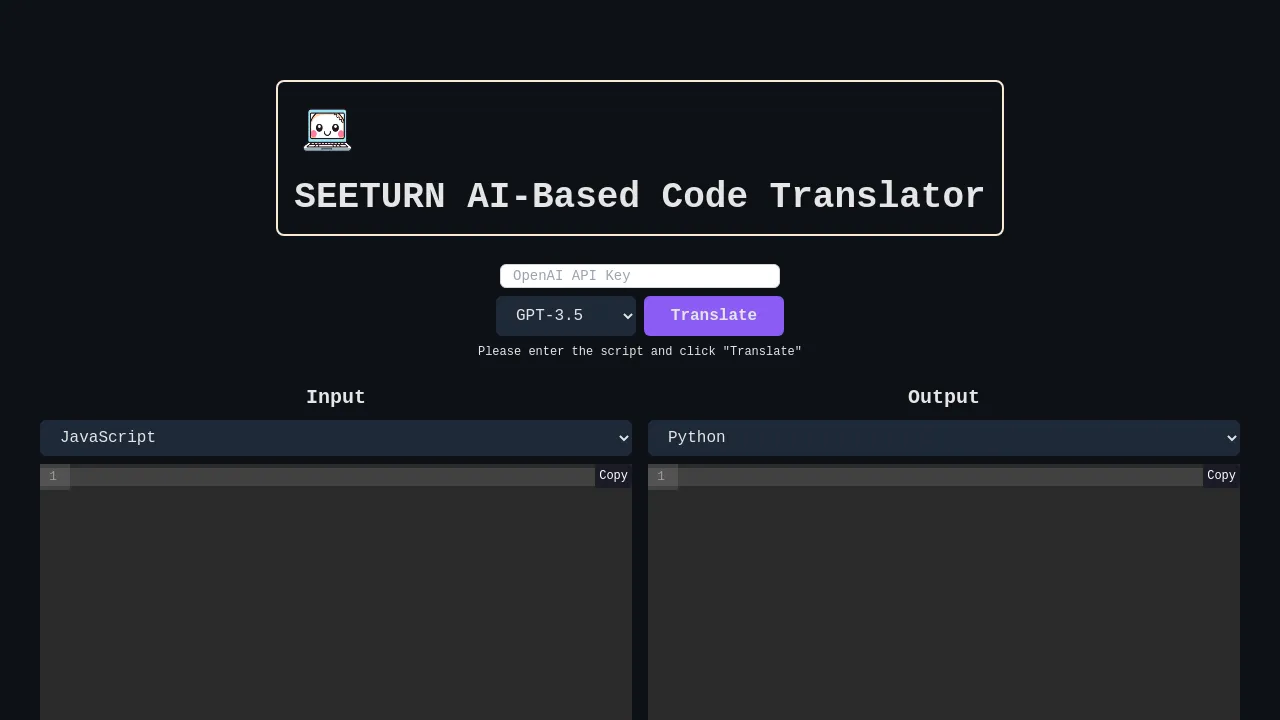Viewport: 1280px width, 720px height.
Task: Click the purple Translate button
Action: [714, 316]
